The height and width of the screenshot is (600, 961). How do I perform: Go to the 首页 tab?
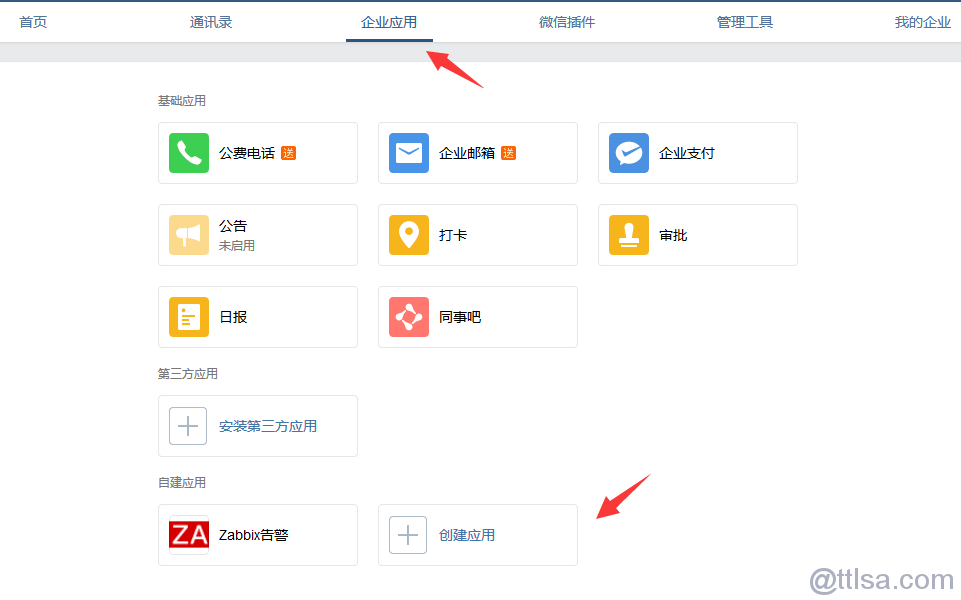pos(33,23)
